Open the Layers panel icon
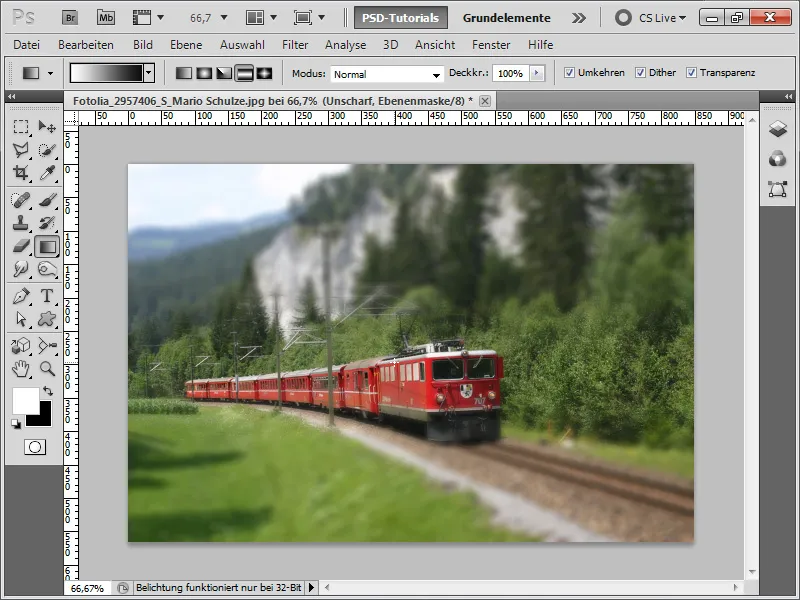 pos(778,128)
